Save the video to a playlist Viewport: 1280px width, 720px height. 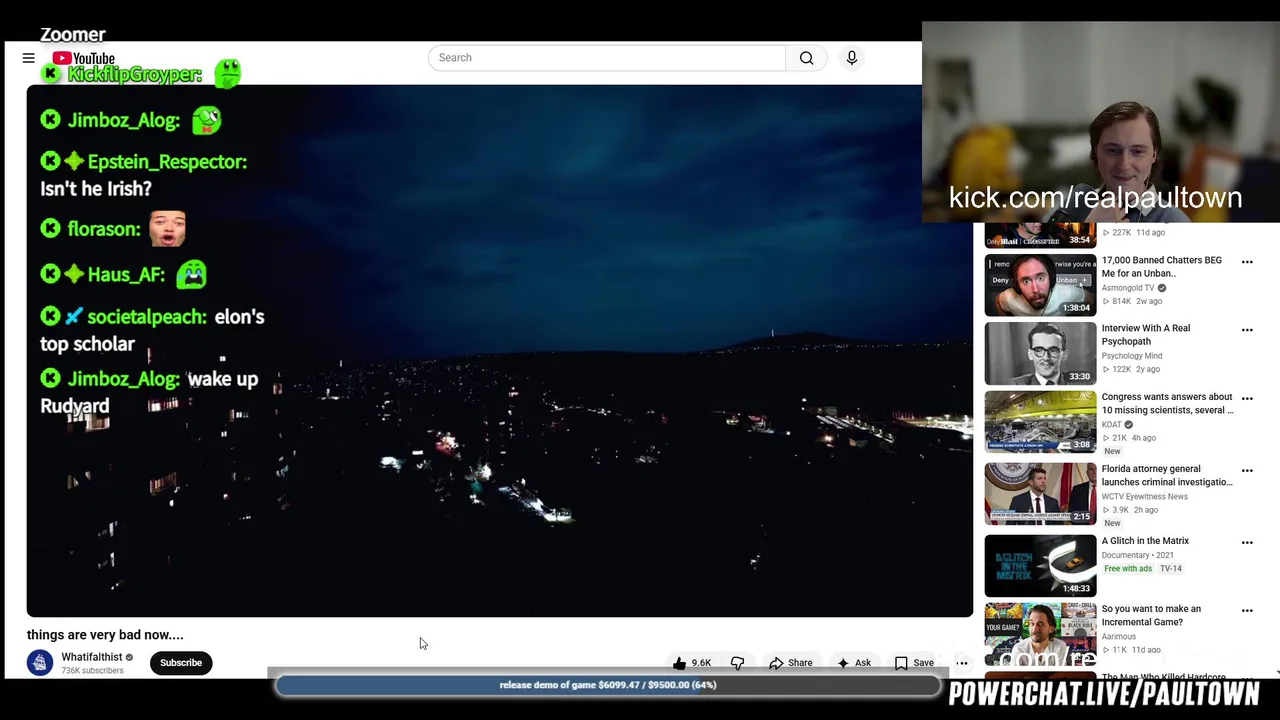point(914,663)
